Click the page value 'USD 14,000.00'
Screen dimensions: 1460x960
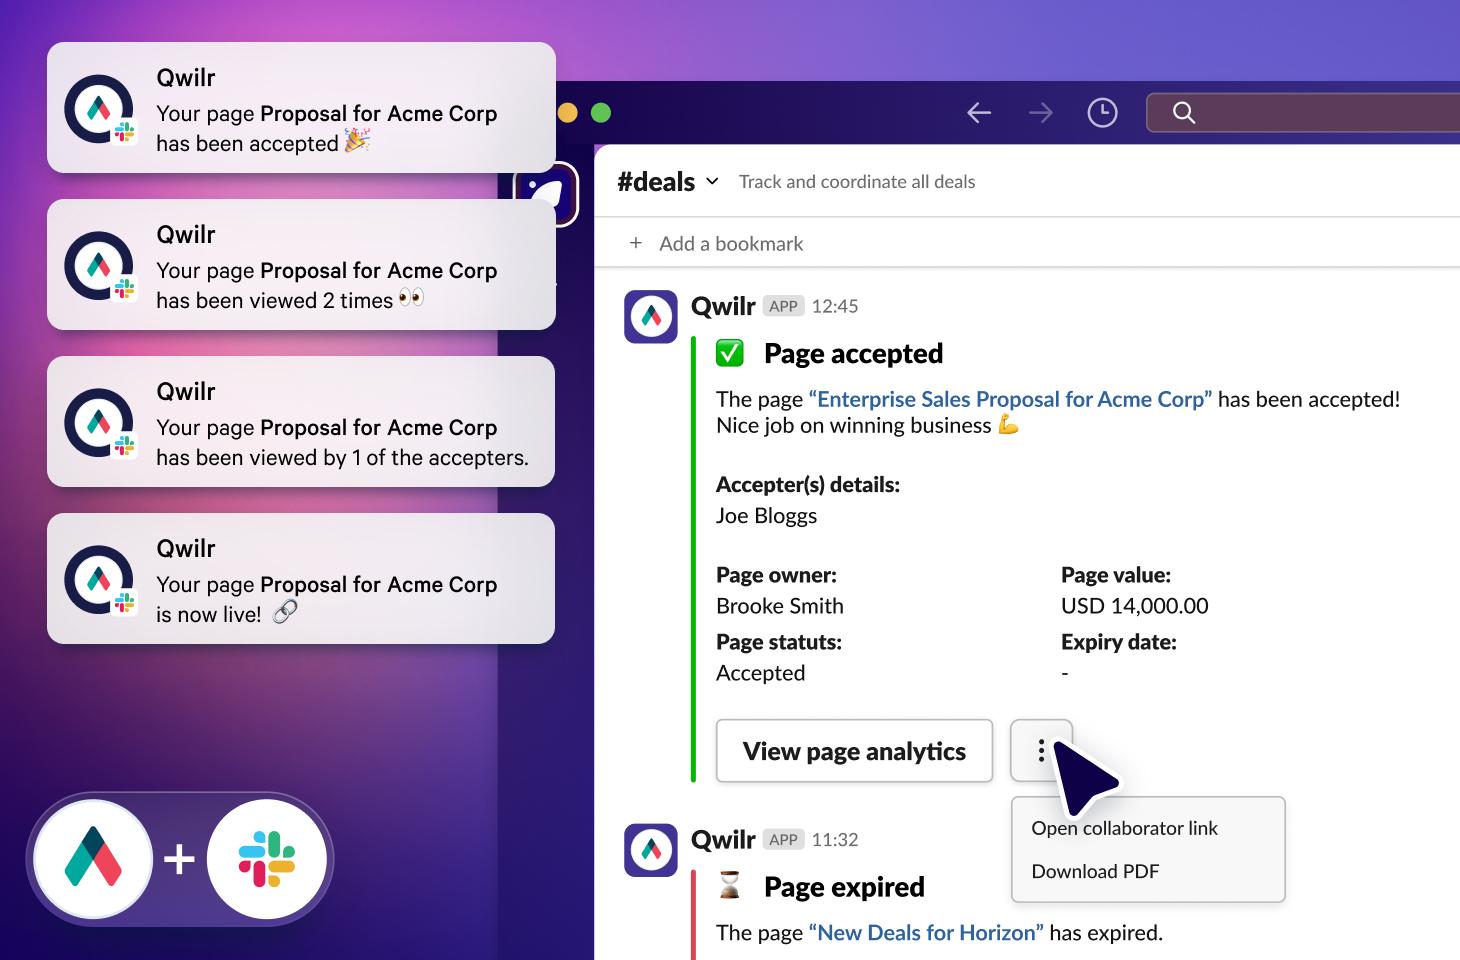(x=1135, y=606)
